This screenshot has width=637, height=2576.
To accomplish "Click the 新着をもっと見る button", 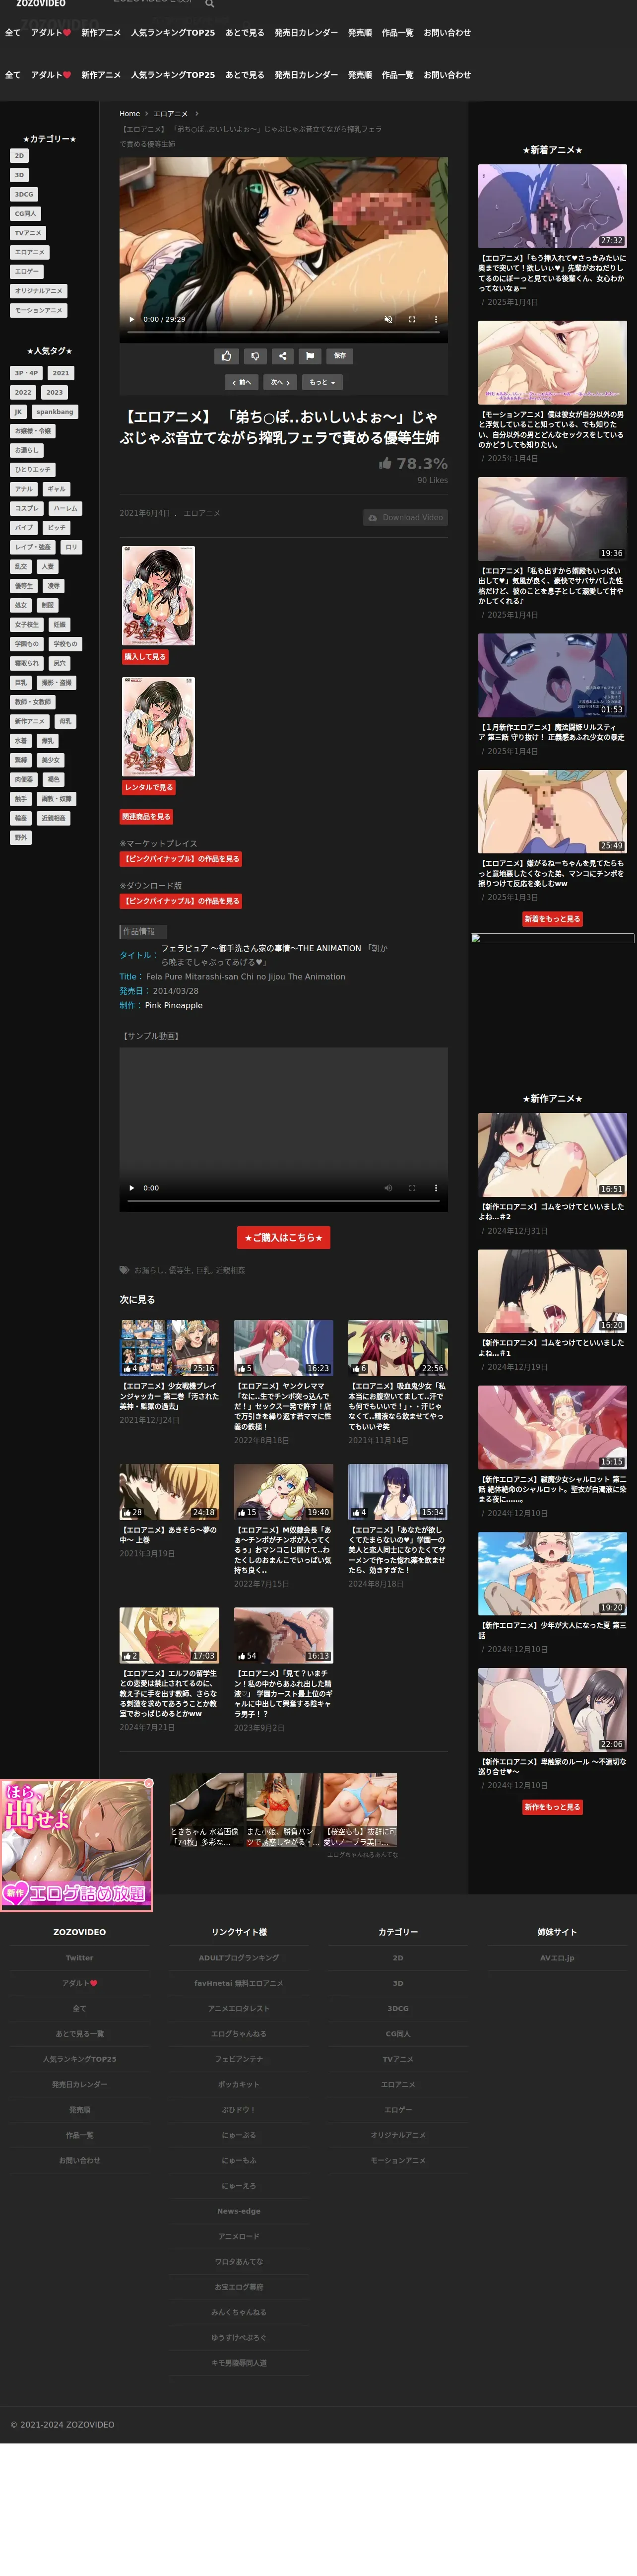I will (552, 919).
